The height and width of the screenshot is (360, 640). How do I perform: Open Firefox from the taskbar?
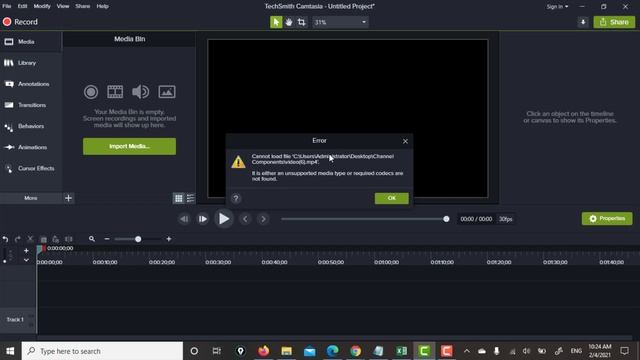(x=263, y=351)
